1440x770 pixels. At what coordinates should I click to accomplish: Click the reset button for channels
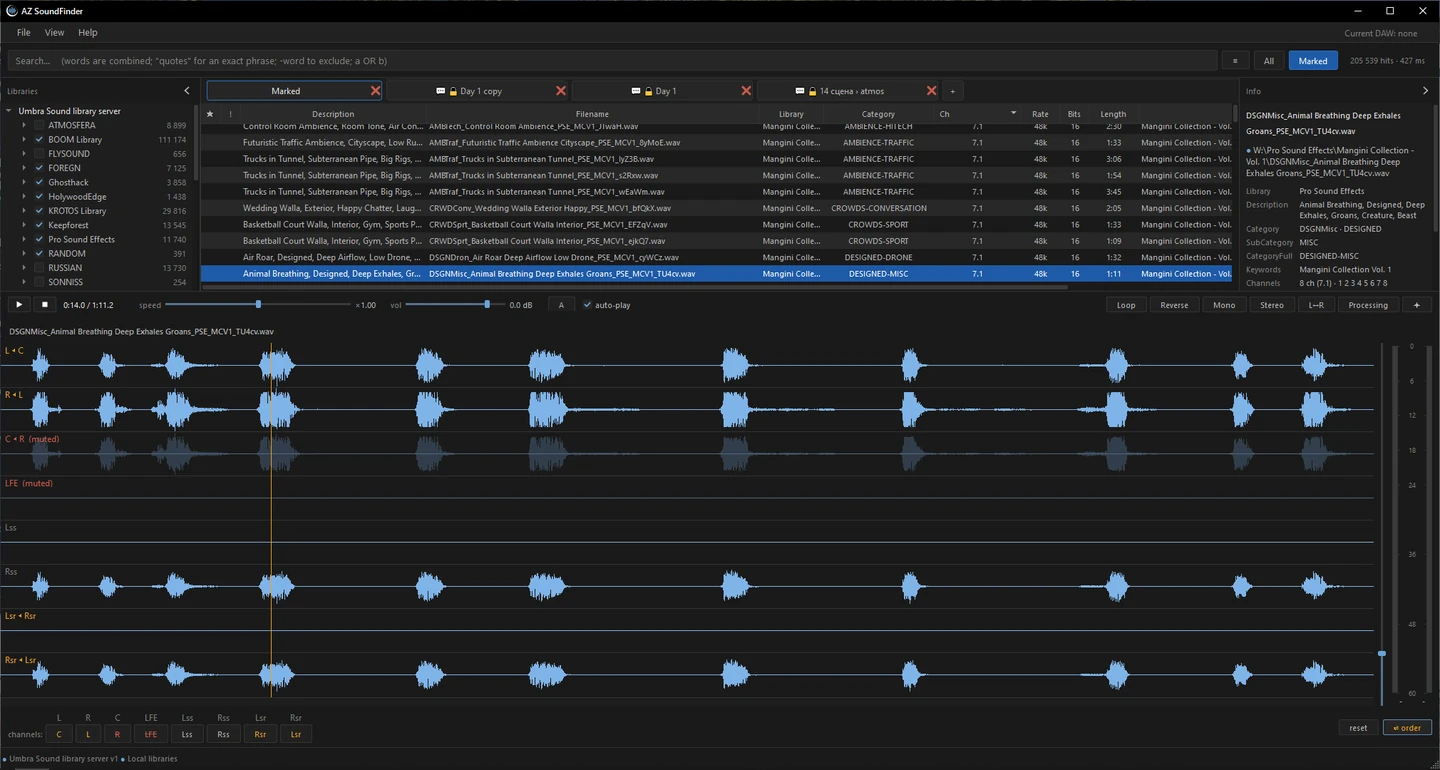click(x=1358, y=728)
